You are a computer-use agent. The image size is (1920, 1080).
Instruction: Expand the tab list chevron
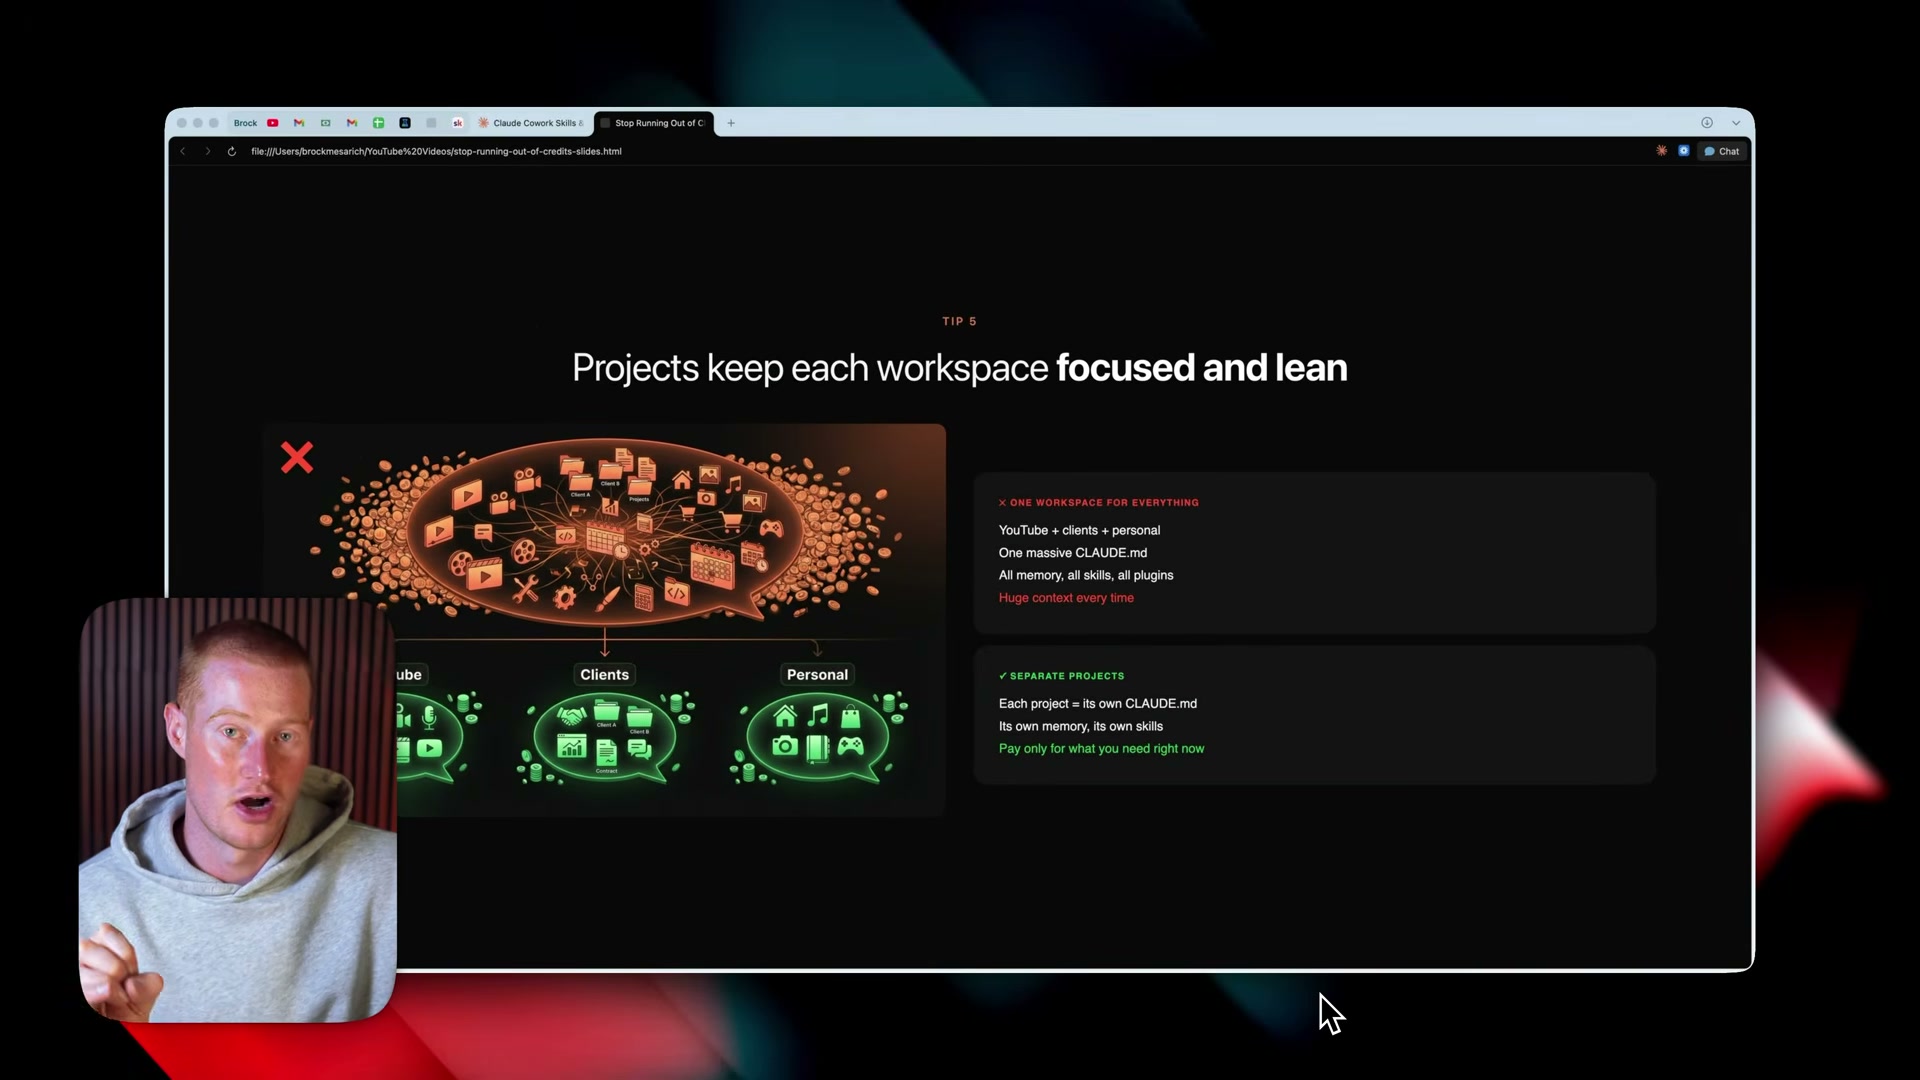pyautogui.click(x=1736, y=123)
